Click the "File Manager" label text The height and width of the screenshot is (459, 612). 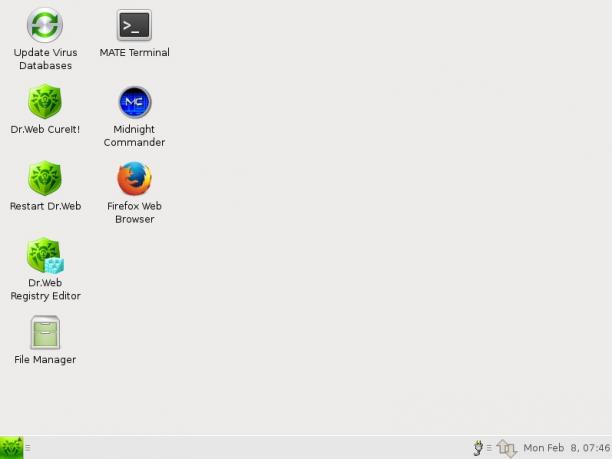click(x=45, y=359)
